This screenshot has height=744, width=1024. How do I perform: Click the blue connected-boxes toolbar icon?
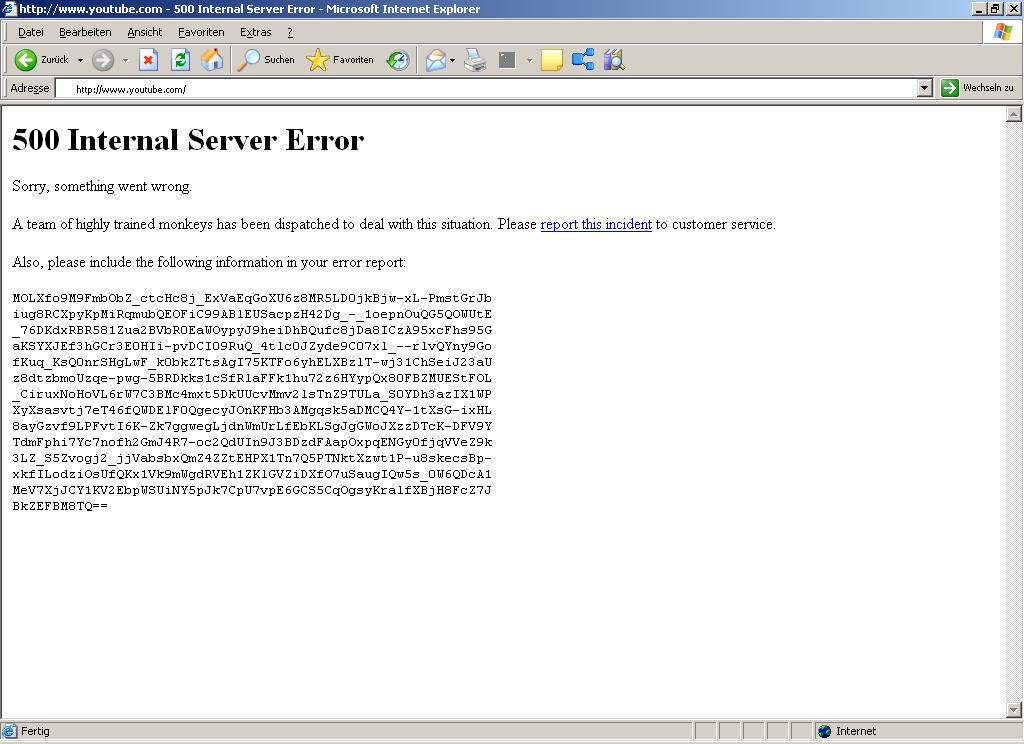(x=583, y=60)
